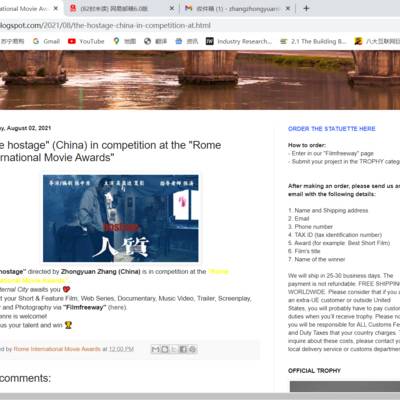Open the blue news icon bookmark
The image size is (400, 400).
coord(187,41)
